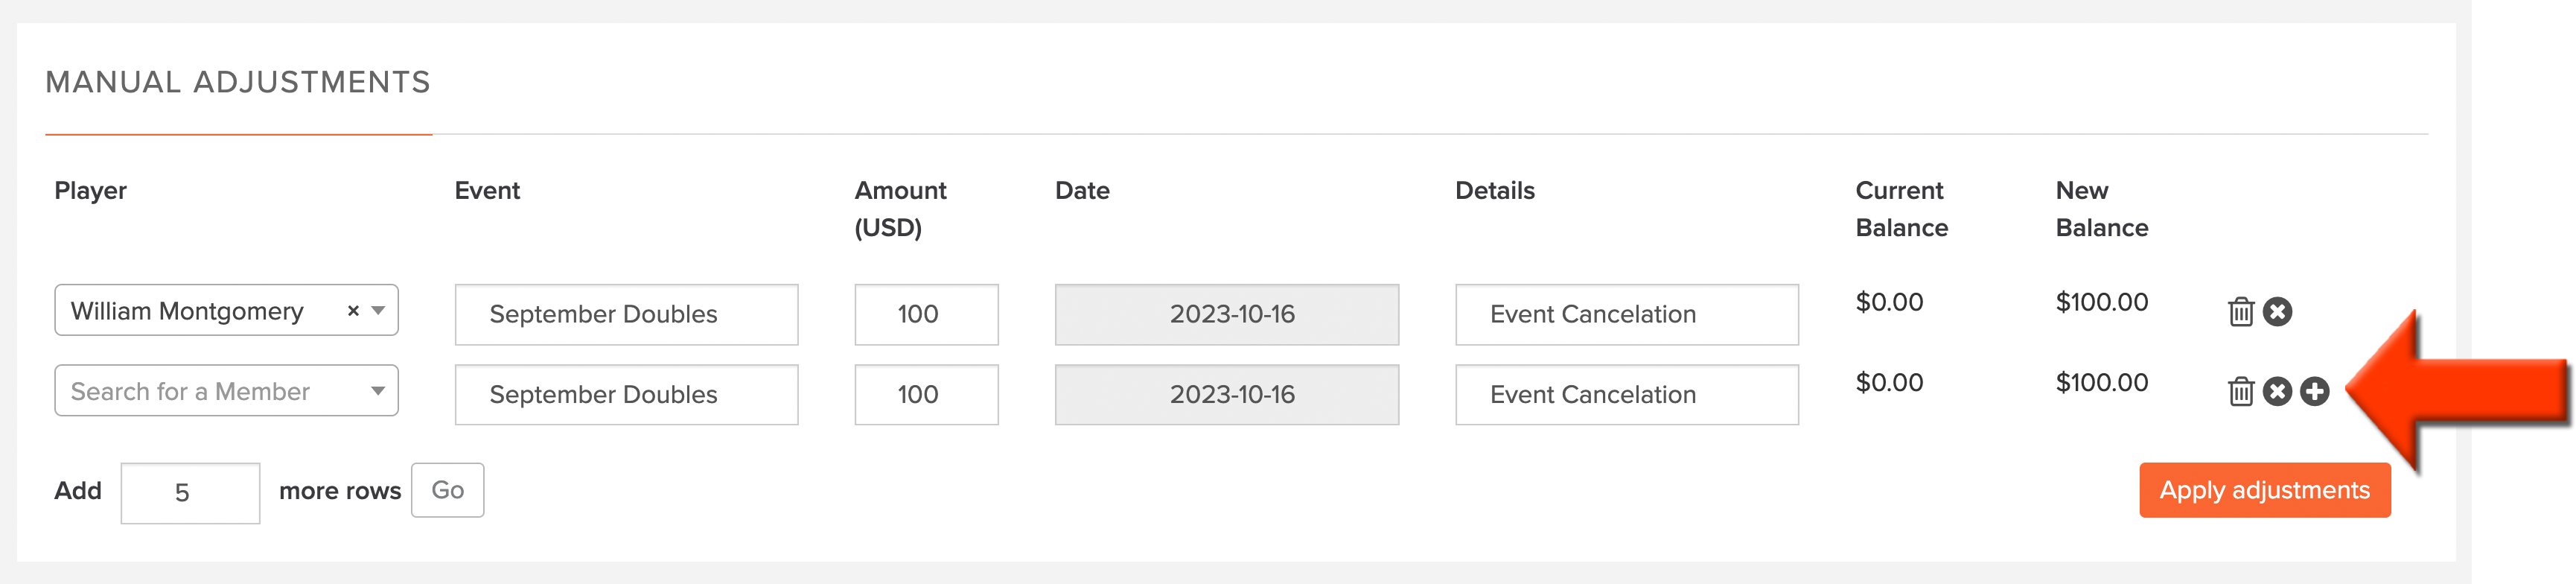2576x584 pixels.
Task: Edit first row Event Cancelation details
Action: pos(1626,314)
